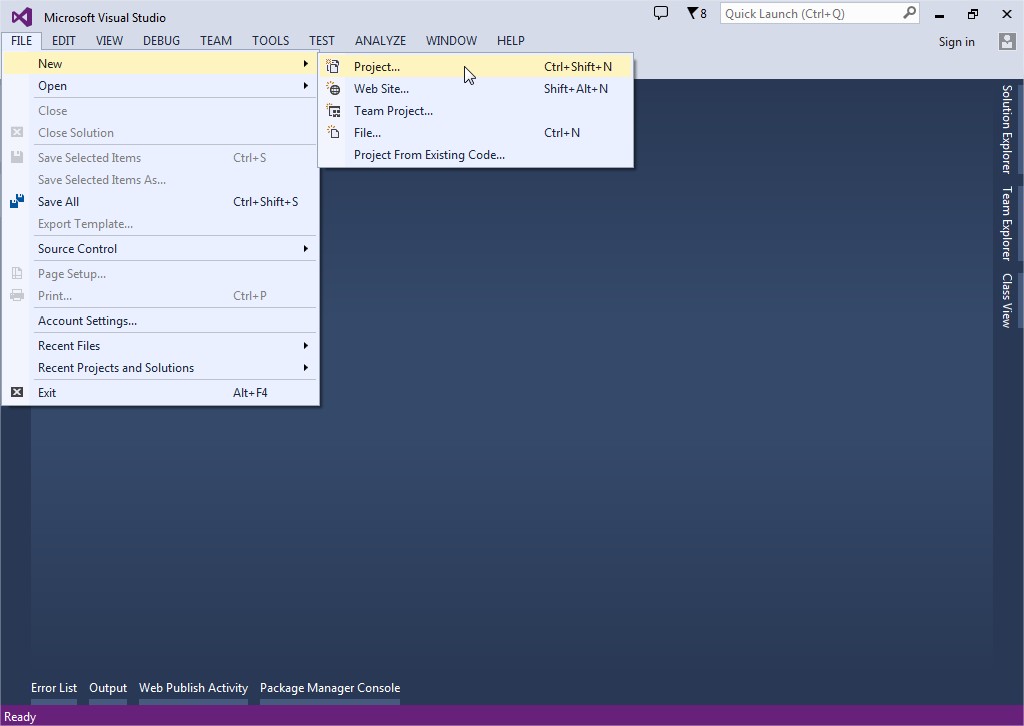
Task: Minimize the Visual Studio window
Action: [x=939, y=14]
